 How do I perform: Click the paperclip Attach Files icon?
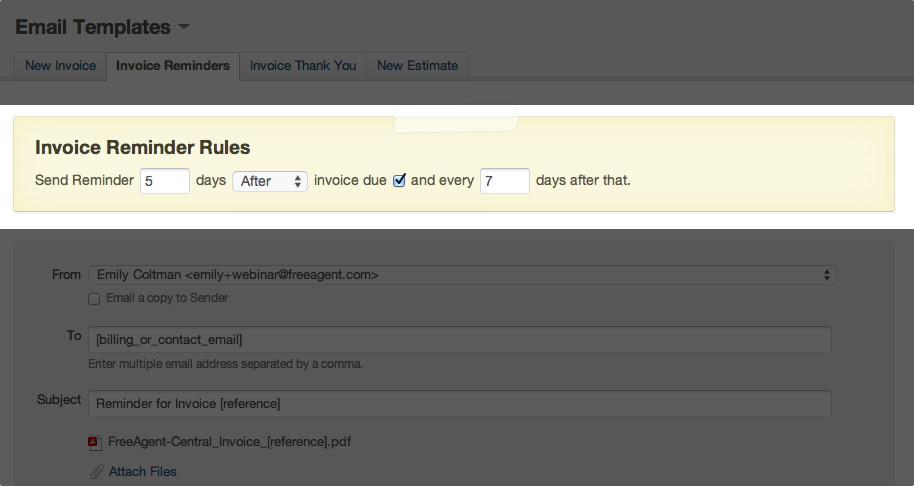96,472
